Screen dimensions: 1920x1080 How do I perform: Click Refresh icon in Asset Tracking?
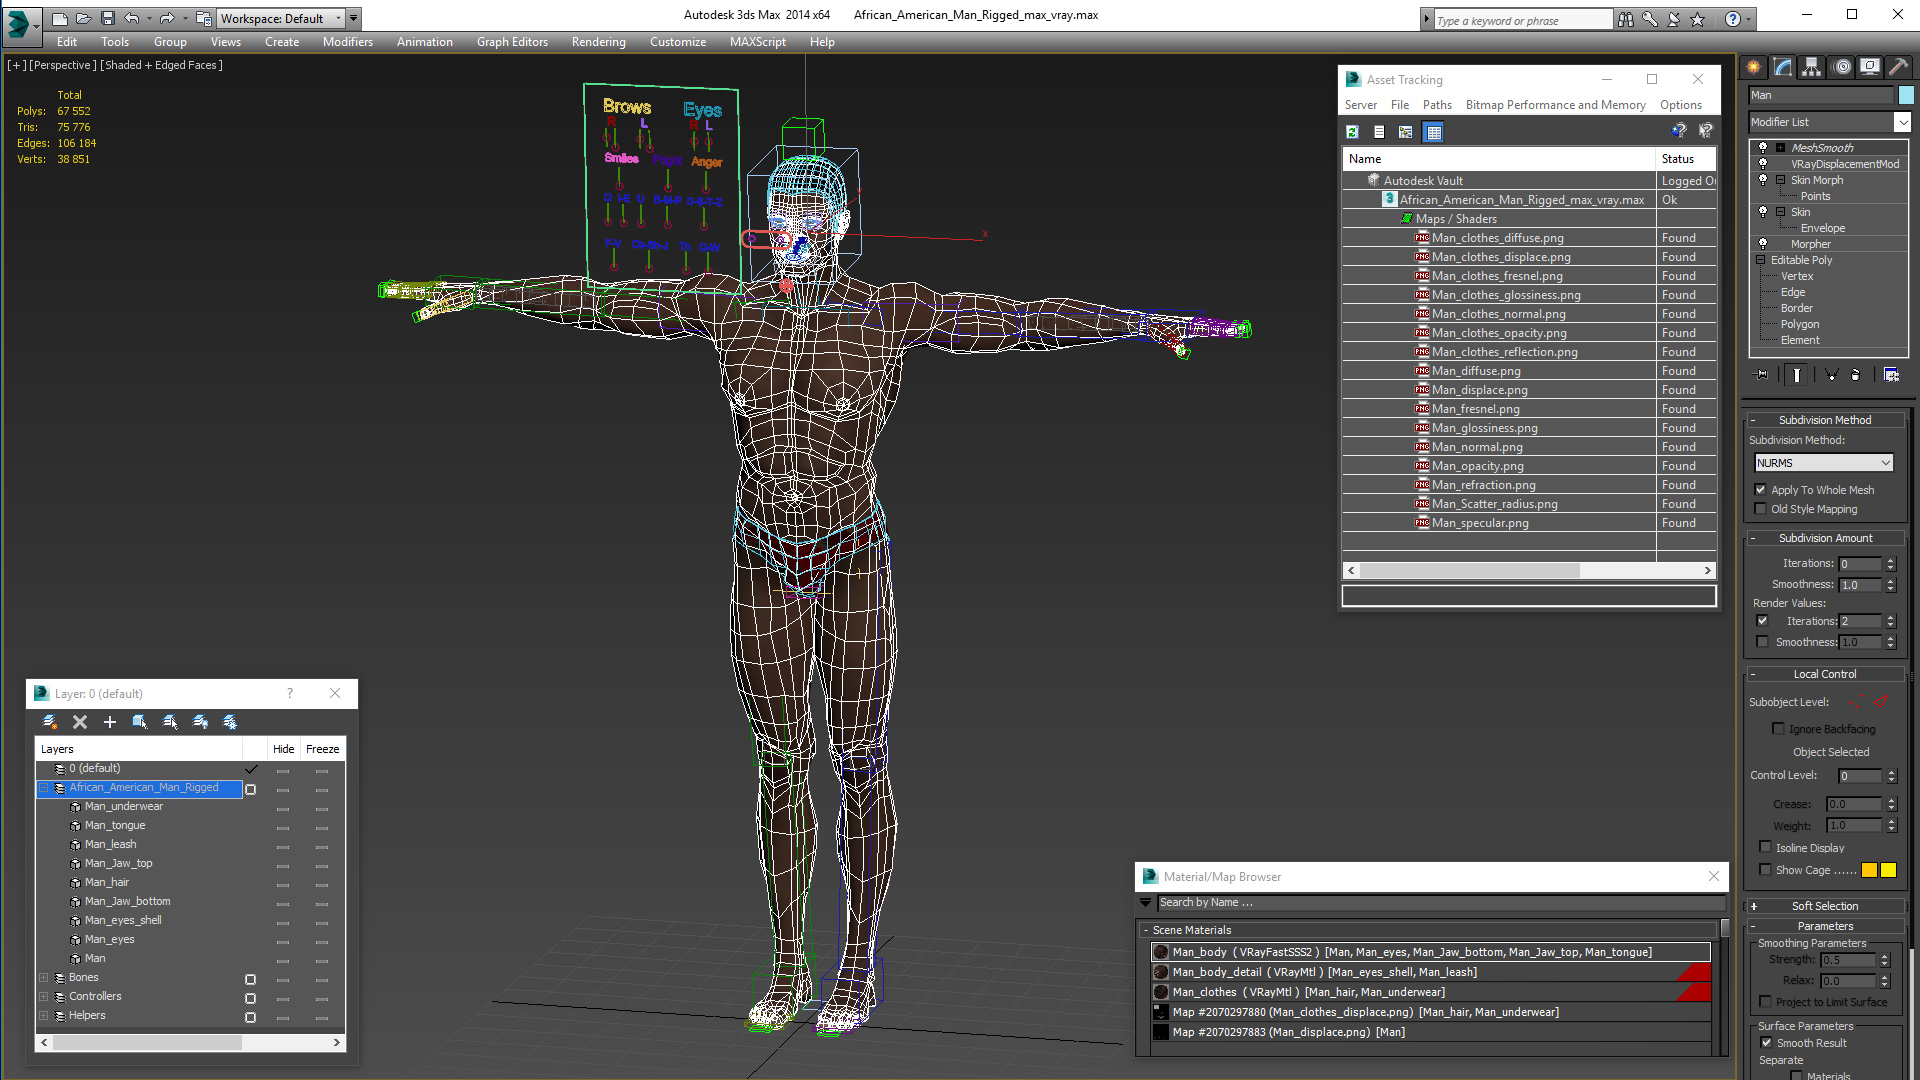1353,132
